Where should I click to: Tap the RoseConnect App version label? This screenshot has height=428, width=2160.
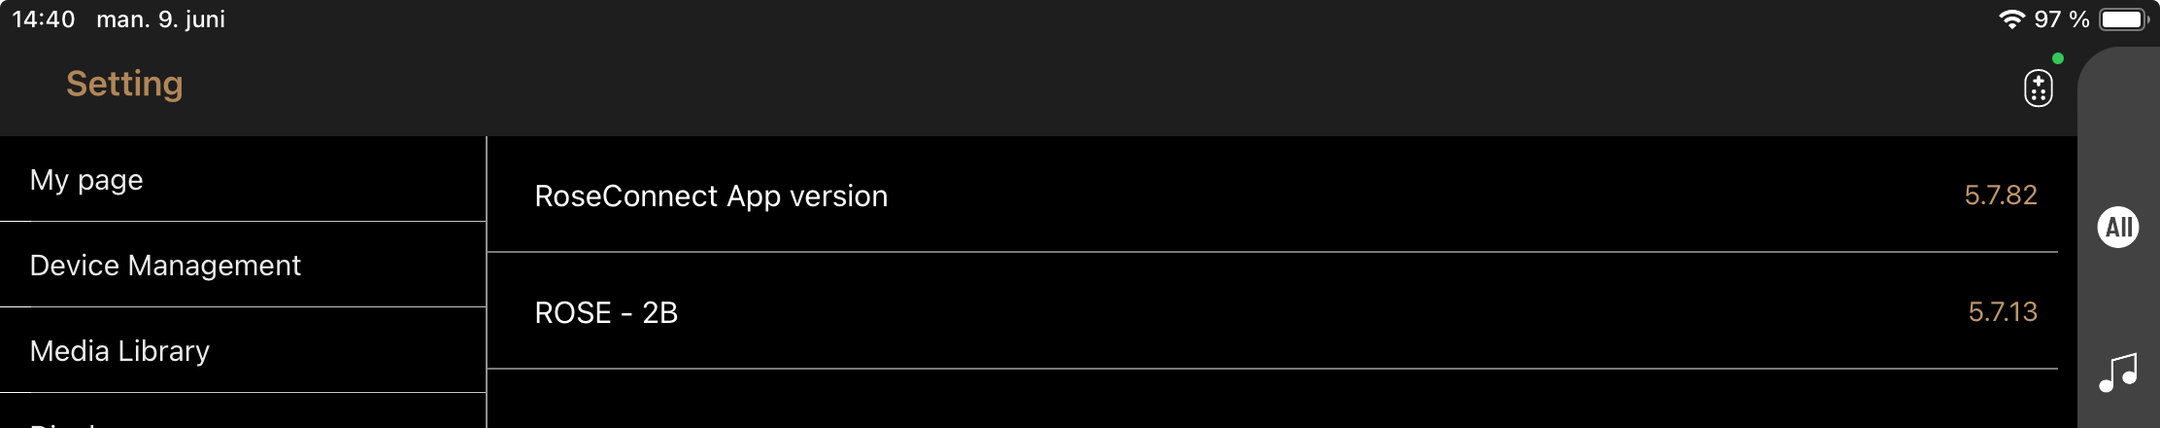711,196
